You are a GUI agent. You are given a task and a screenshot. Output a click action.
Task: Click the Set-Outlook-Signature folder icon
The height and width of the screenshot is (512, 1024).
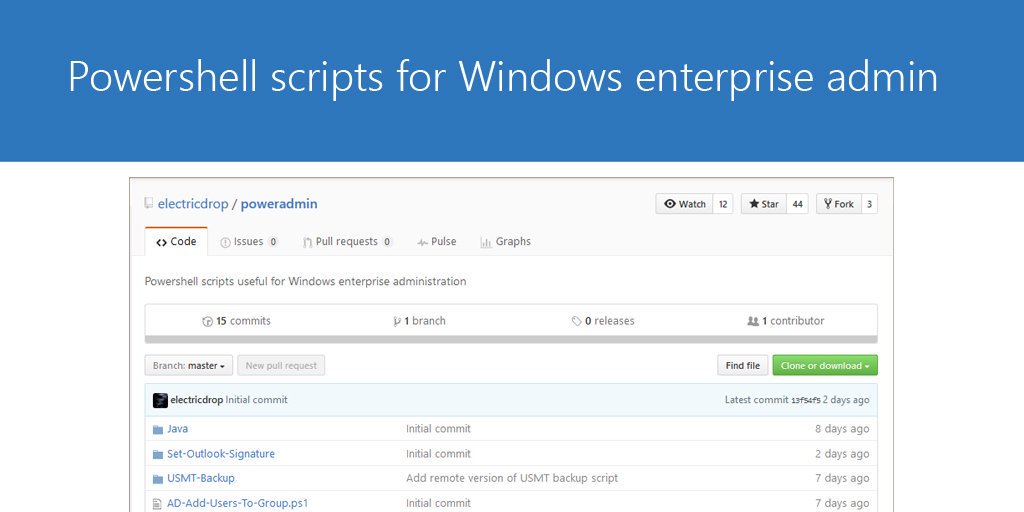(x=157, y=455)
